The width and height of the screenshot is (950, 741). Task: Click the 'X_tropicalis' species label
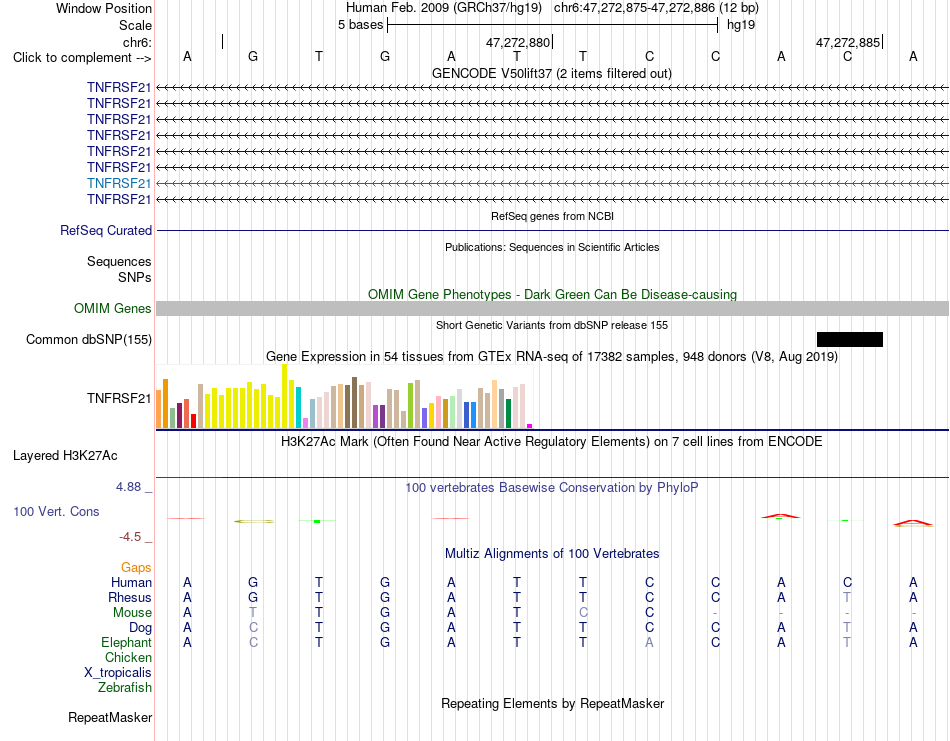pos(118,673)
